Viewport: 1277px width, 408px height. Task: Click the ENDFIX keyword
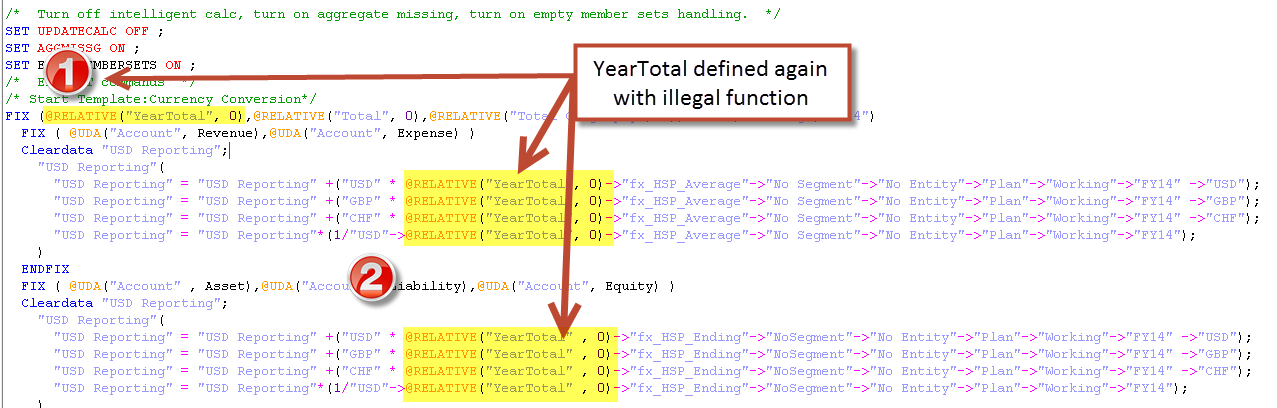45,269
